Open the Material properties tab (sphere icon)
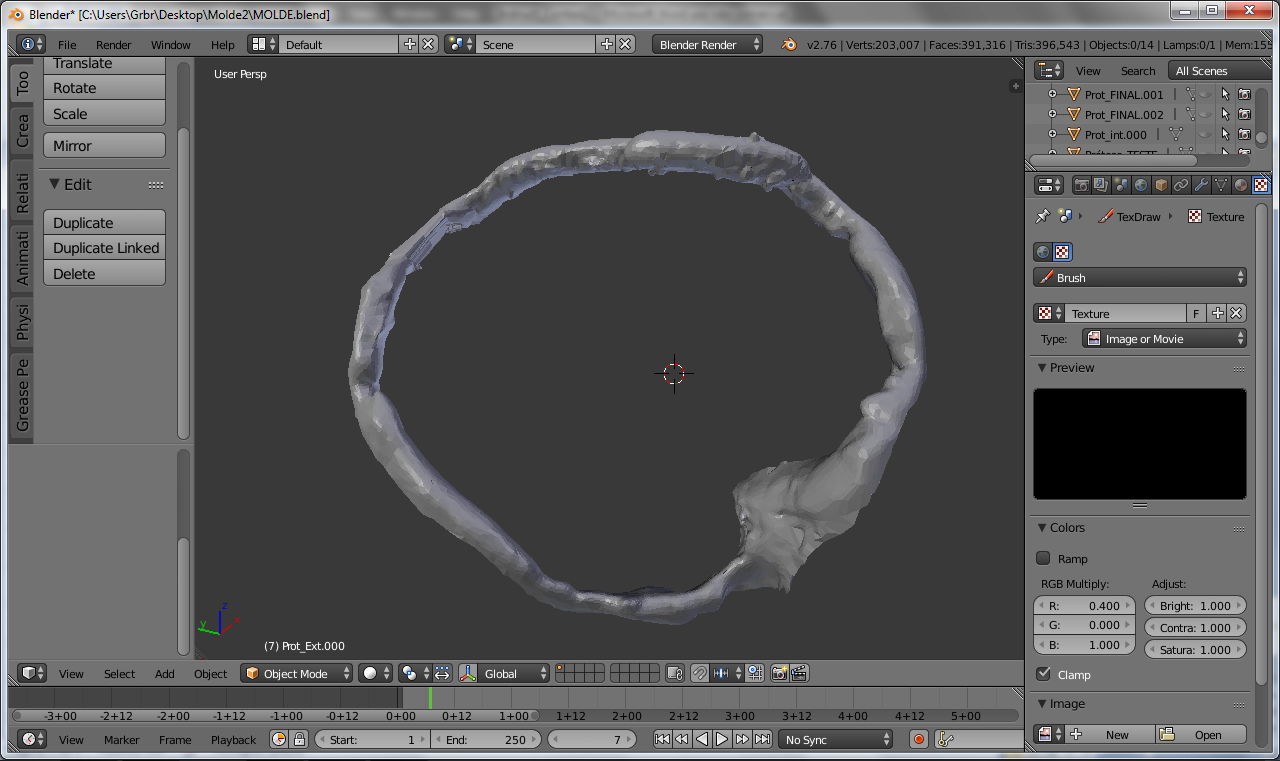Screen dimensions: 1280x761 pyautogui.click(x=1241, y=185)
